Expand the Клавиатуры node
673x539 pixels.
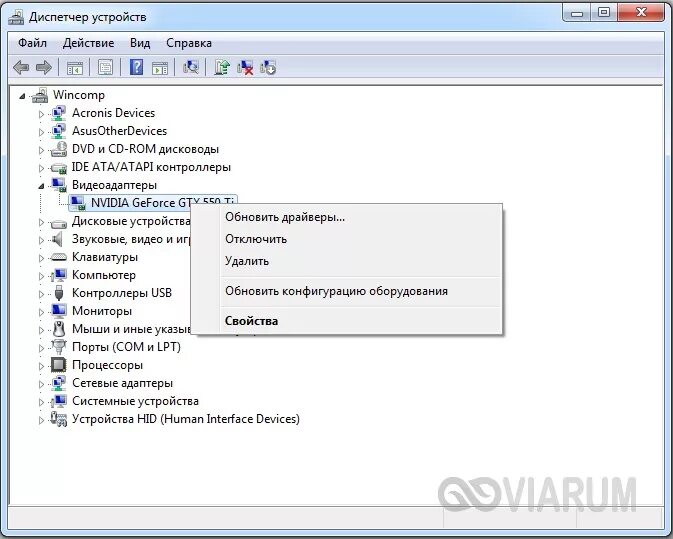point(41,258)
